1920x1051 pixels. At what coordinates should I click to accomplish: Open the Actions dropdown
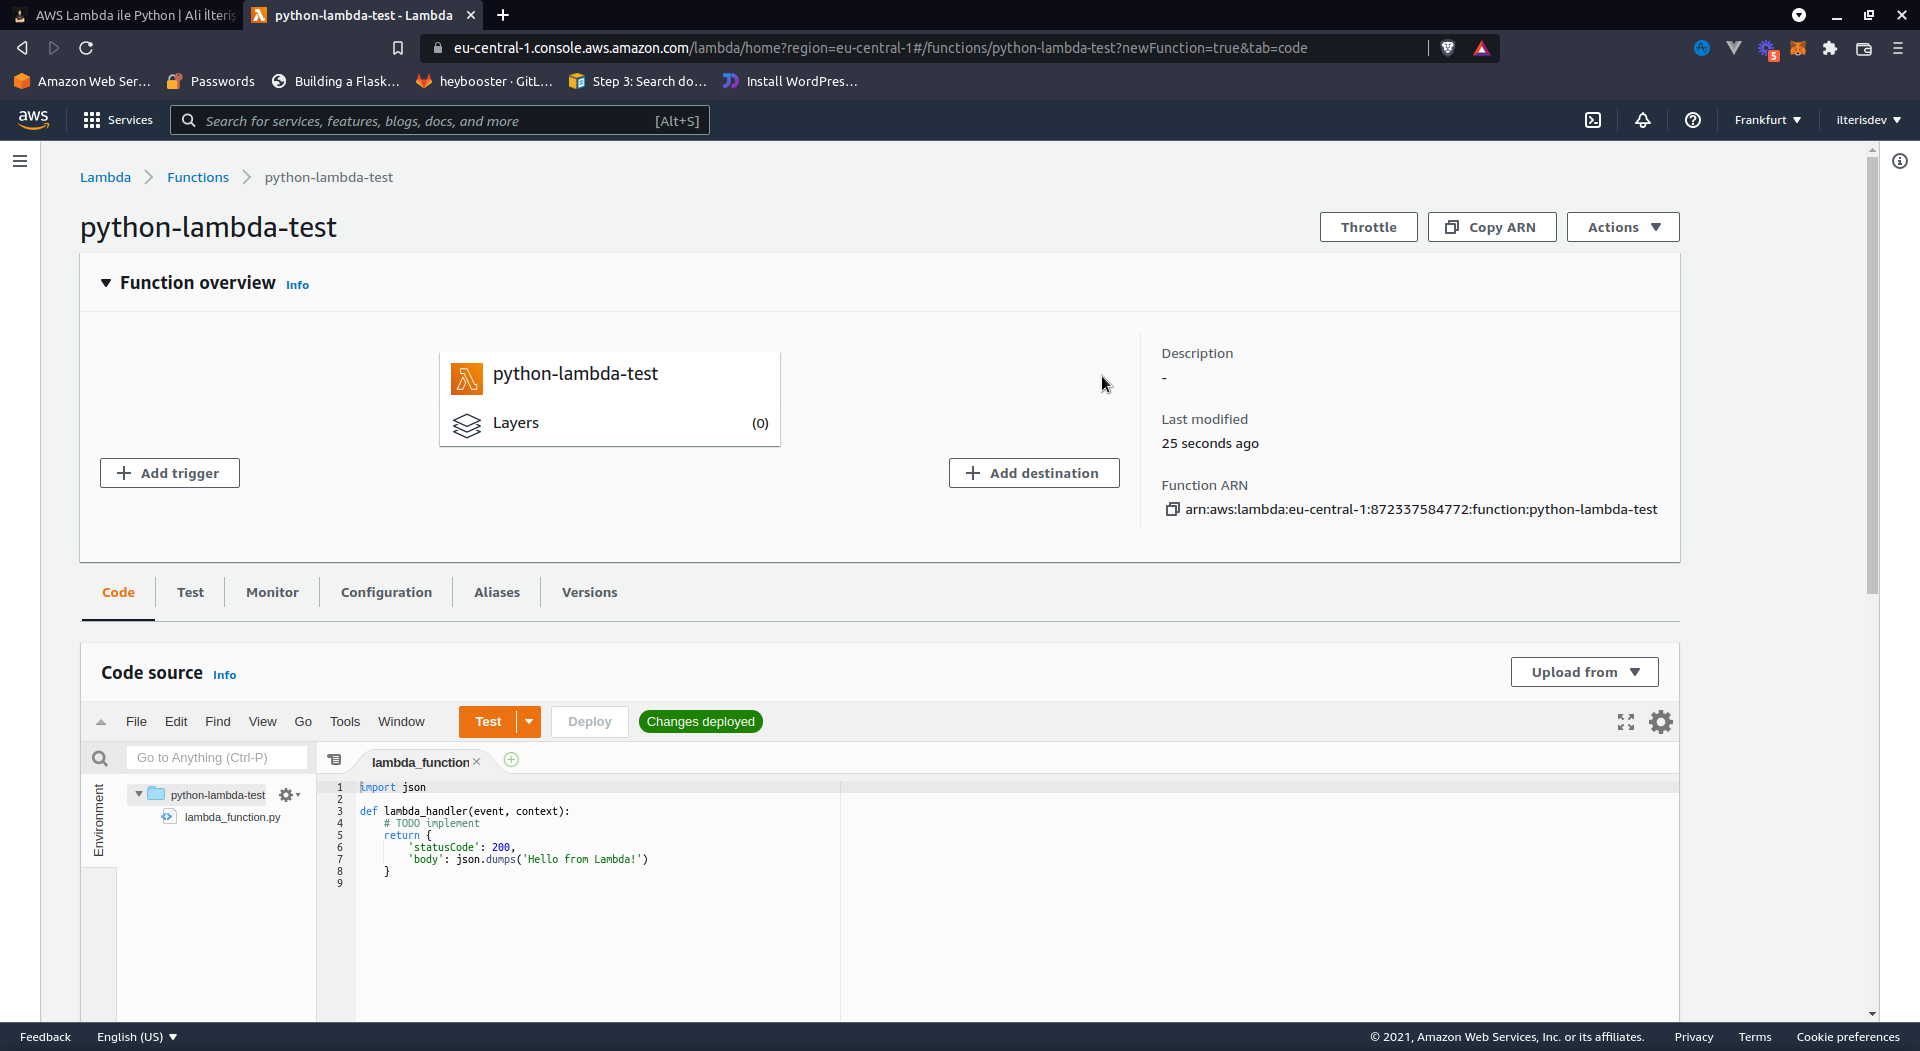[1622, 227]
